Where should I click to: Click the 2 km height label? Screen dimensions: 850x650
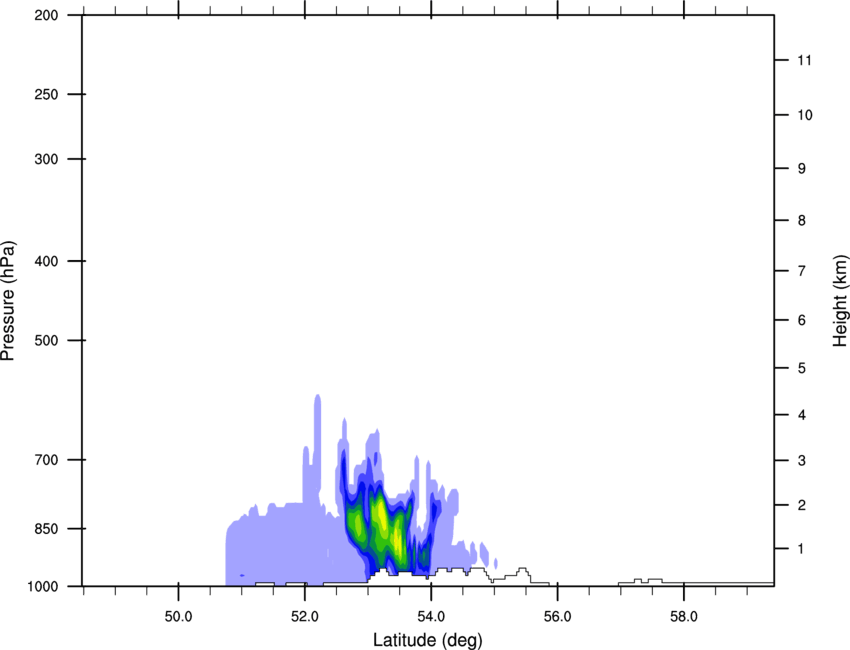[802, 505]
